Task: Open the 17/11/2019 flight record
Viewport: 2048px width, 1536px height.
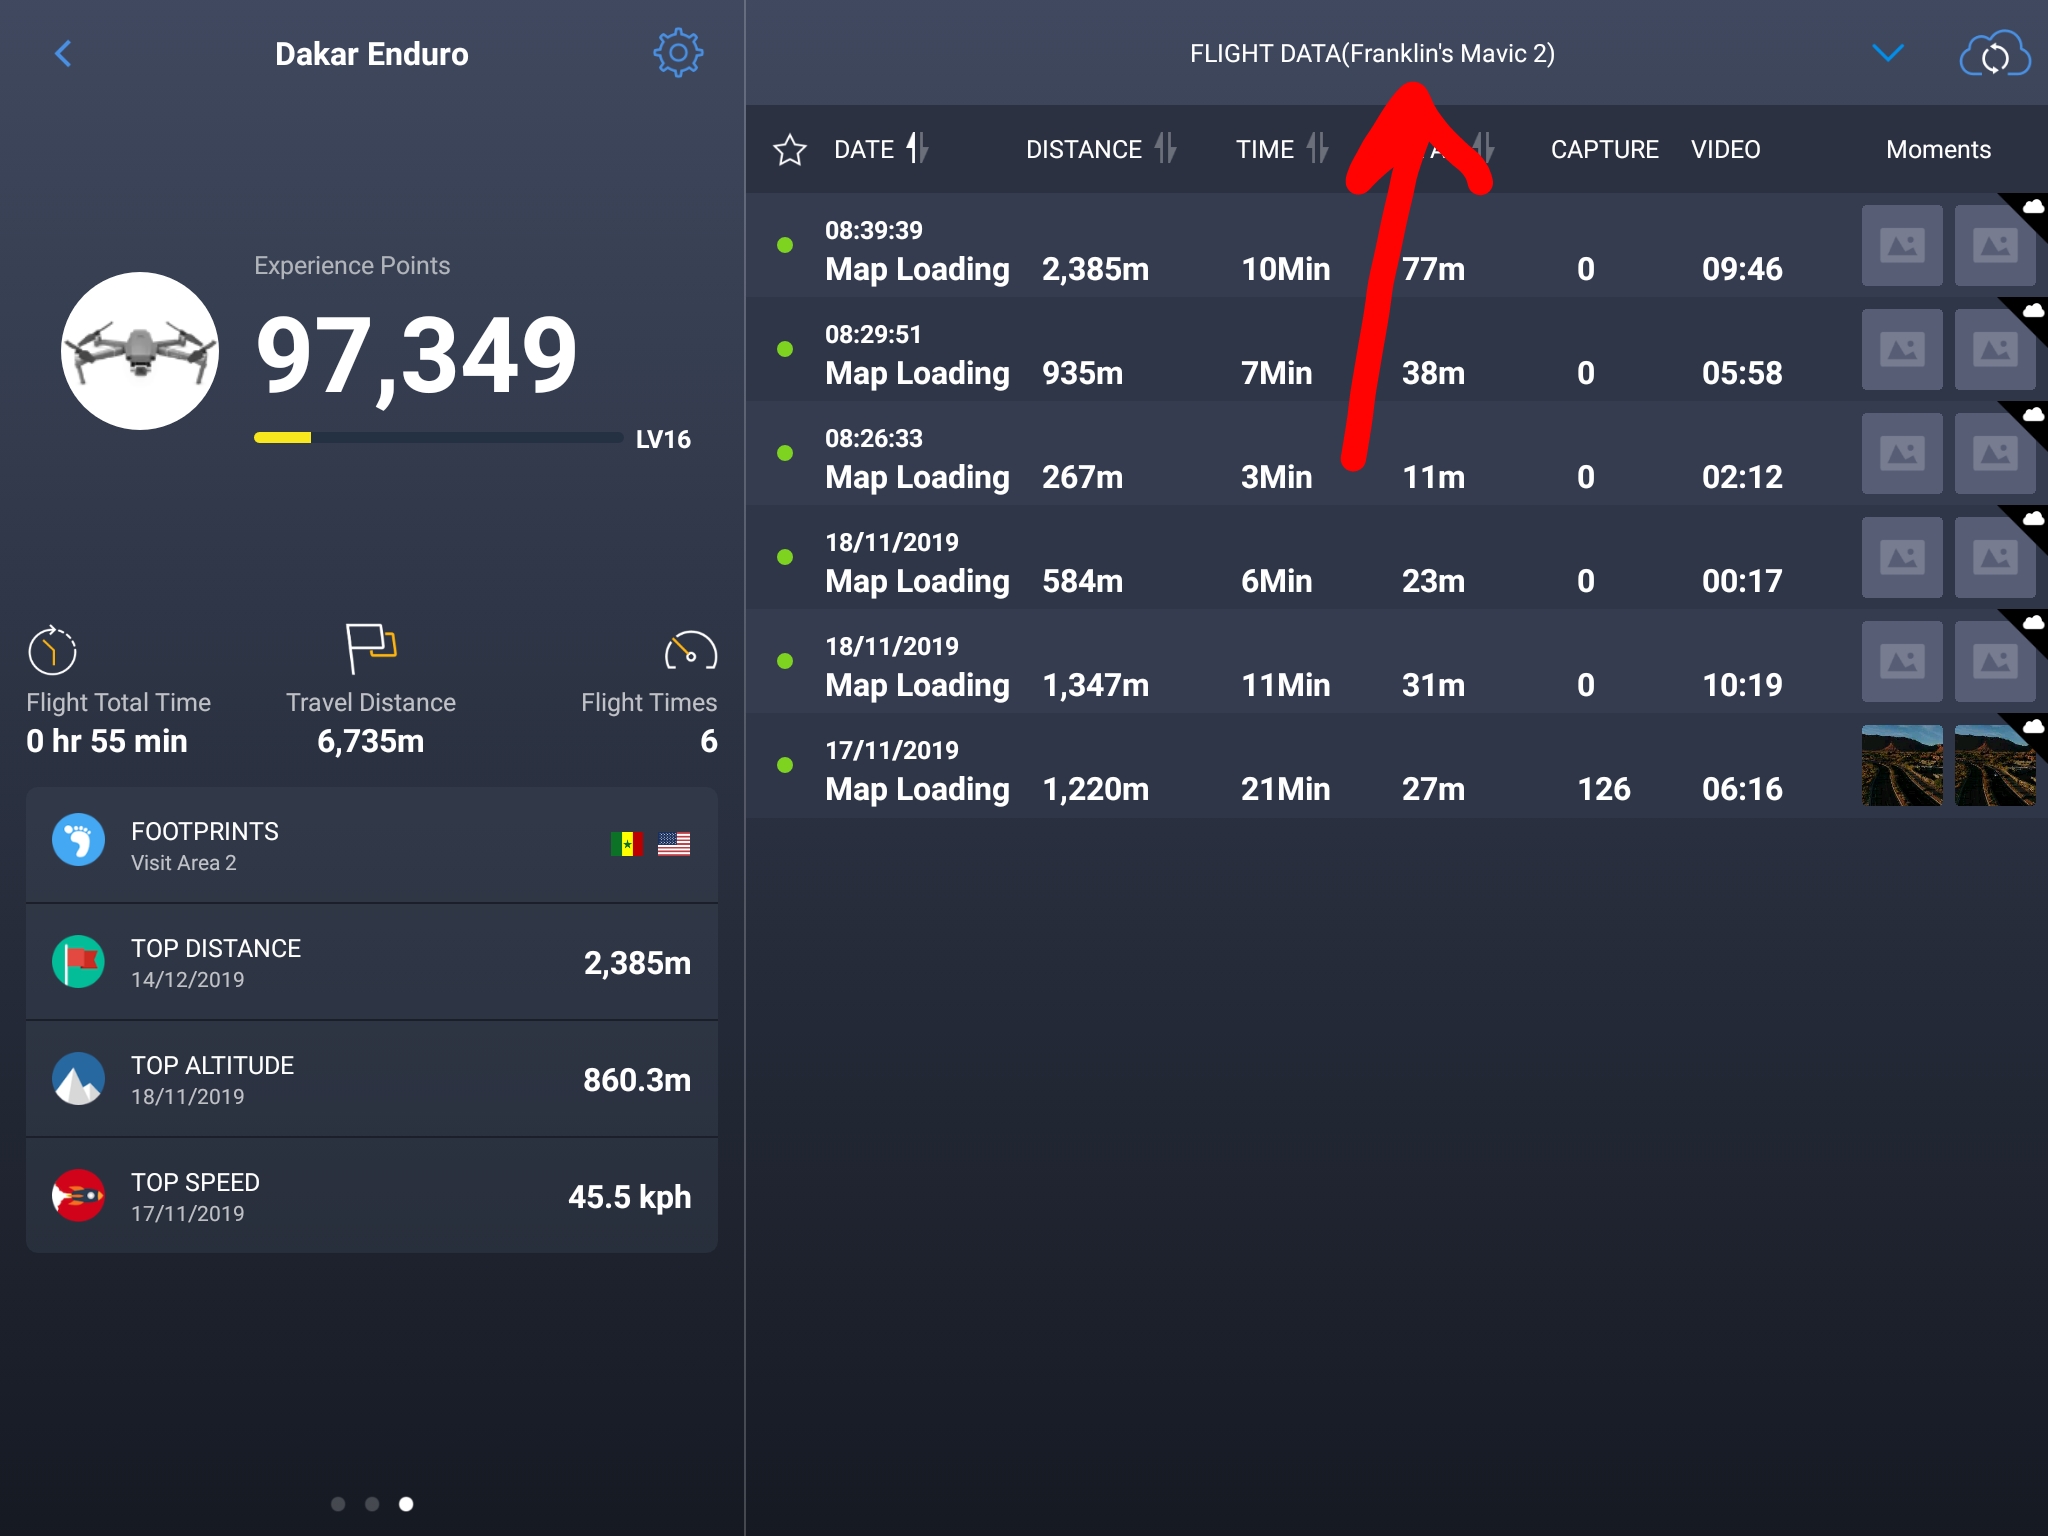Action: (1396, 765)
